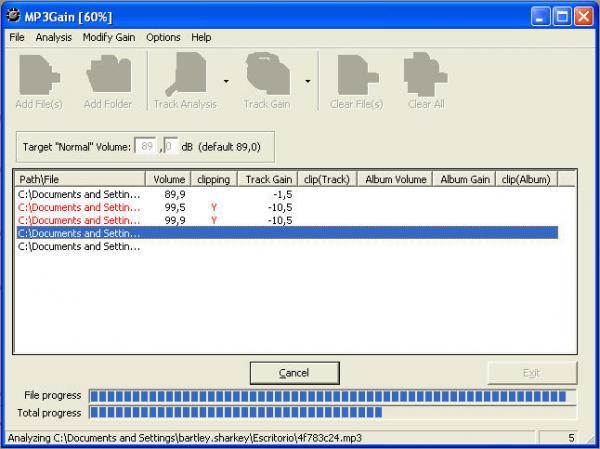
Task: Minimize the MP3Gain window
Action: 540,16
